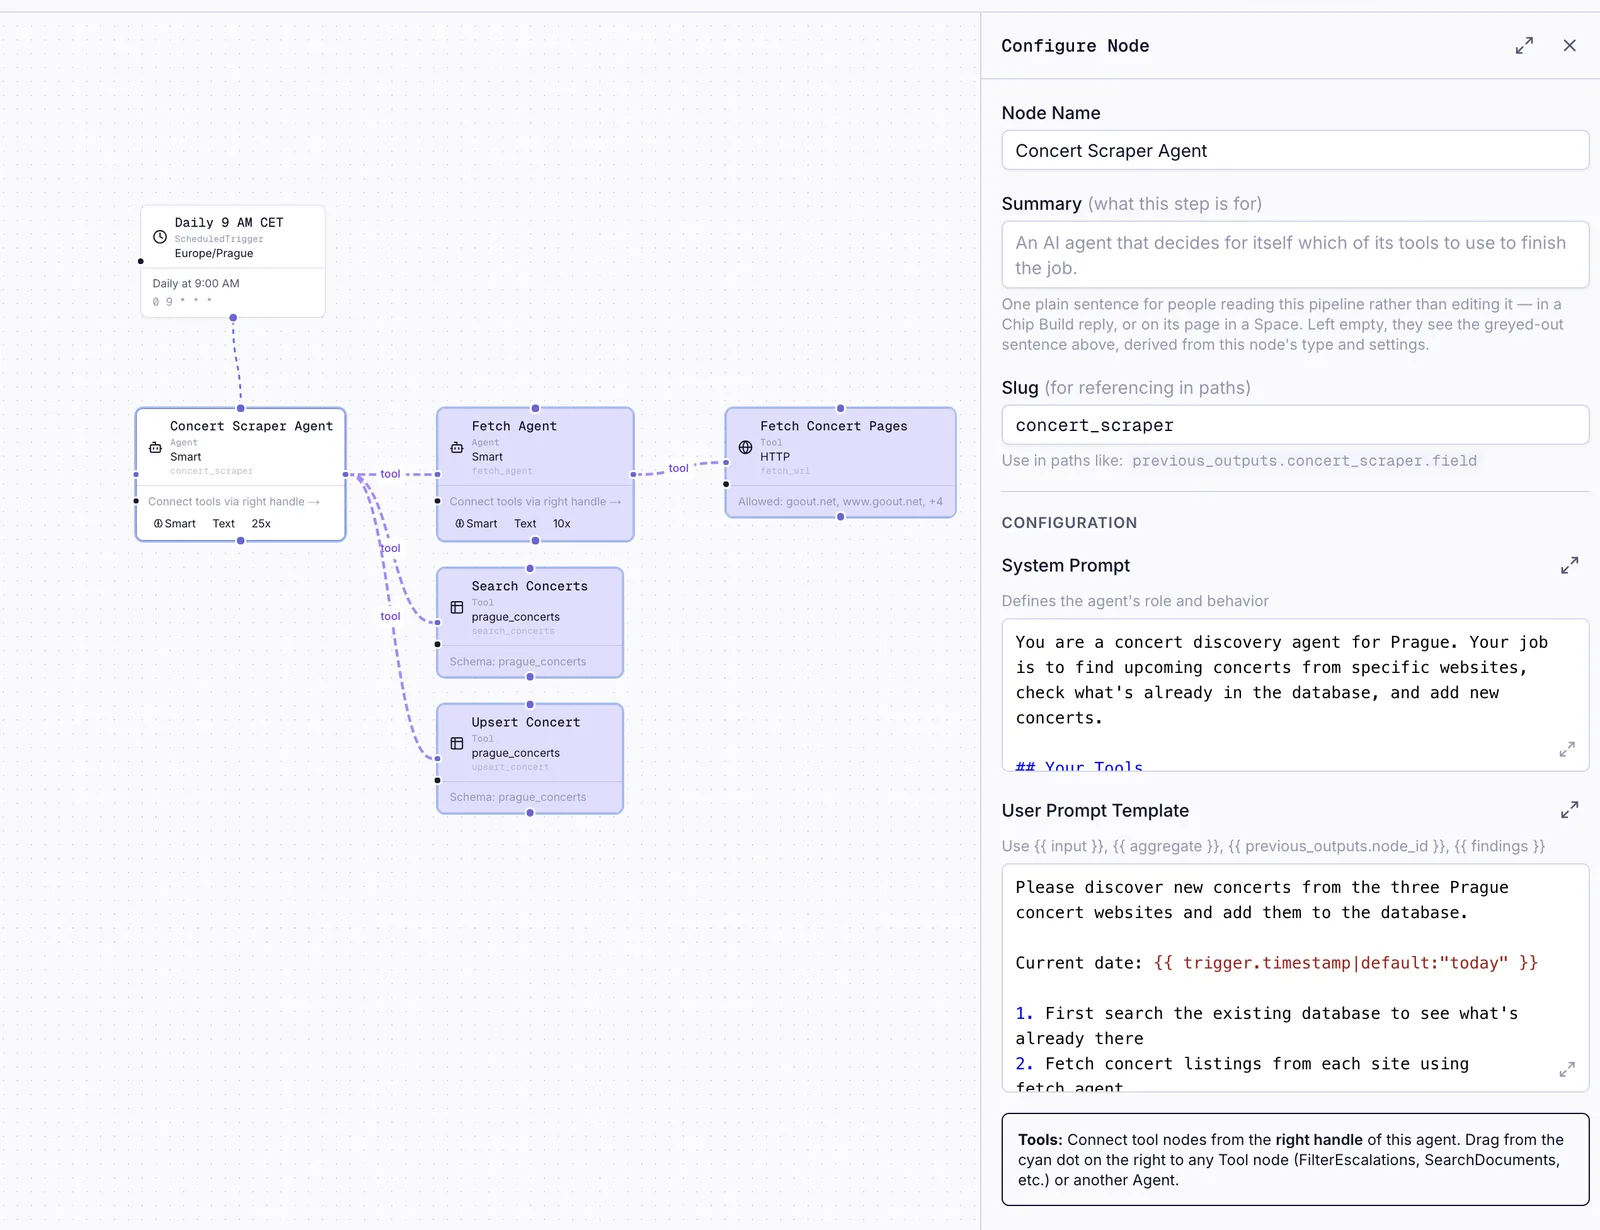This screenshot has height=1230, width=1600.
Task: Expand the System Prompt editor
Action: (1570, 565)
